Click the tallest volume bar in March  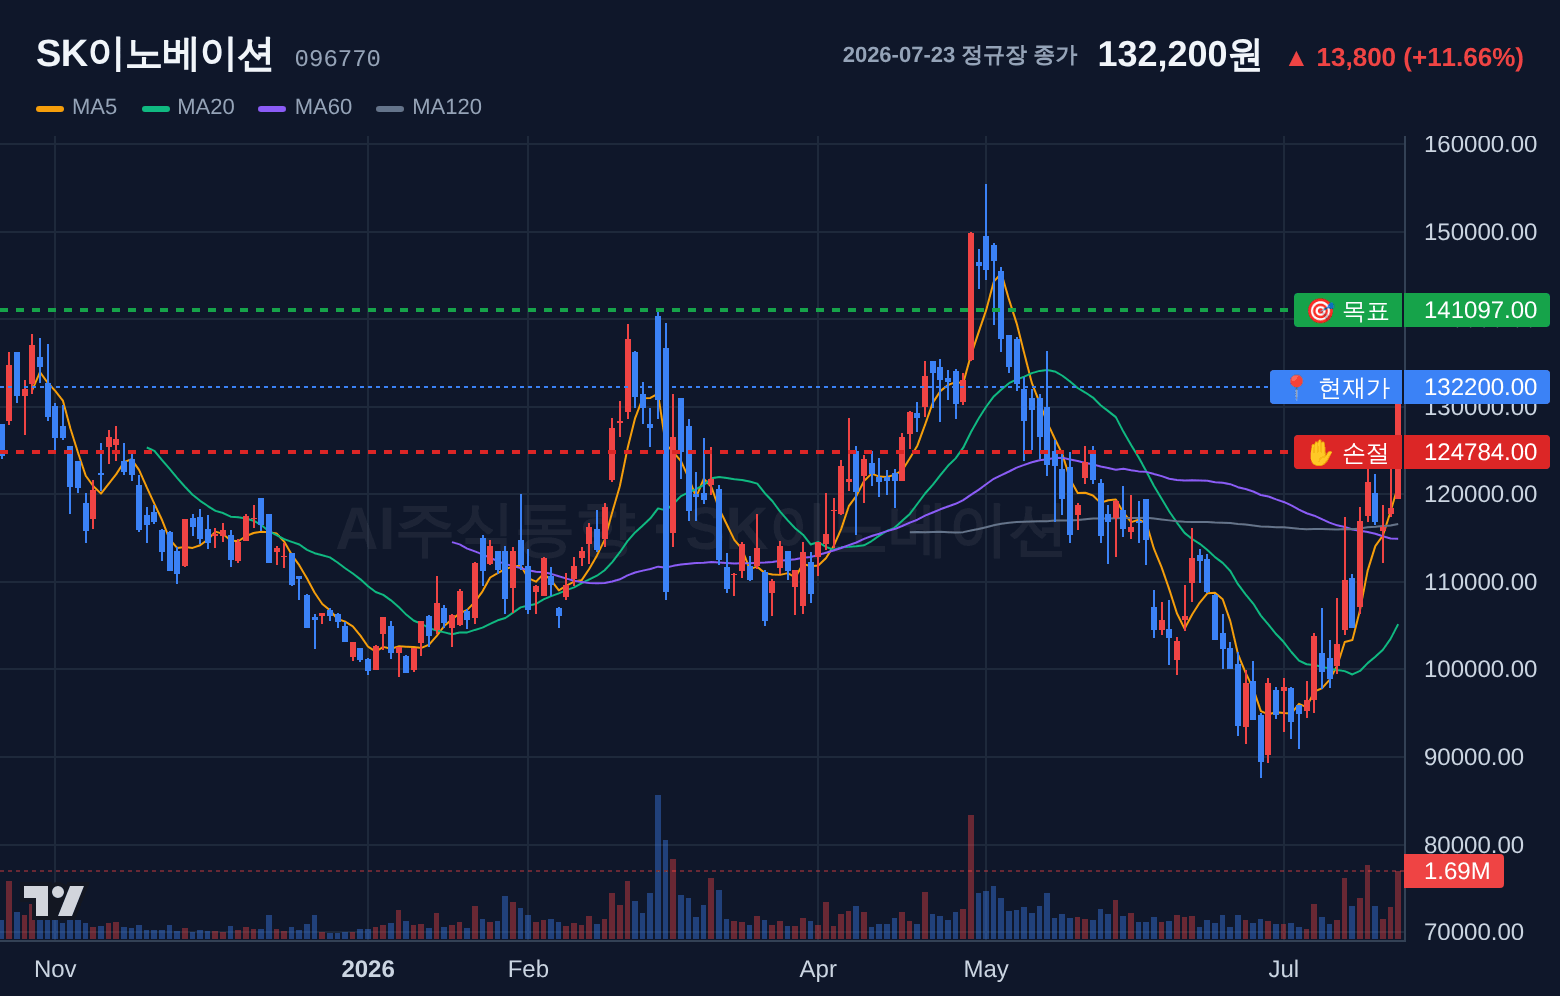[658, 867]
